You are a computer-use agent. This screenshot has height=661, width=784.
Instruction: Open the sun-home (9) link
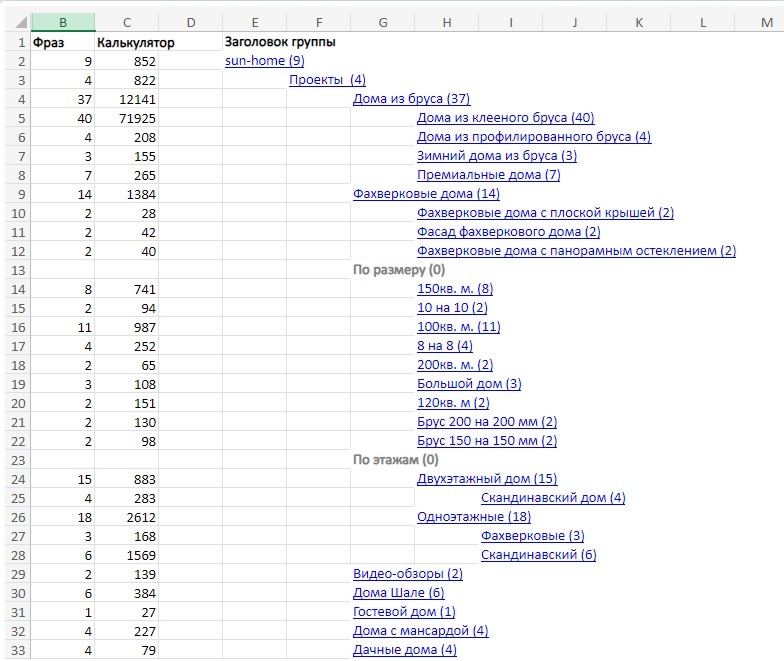[x=264, y=61]
